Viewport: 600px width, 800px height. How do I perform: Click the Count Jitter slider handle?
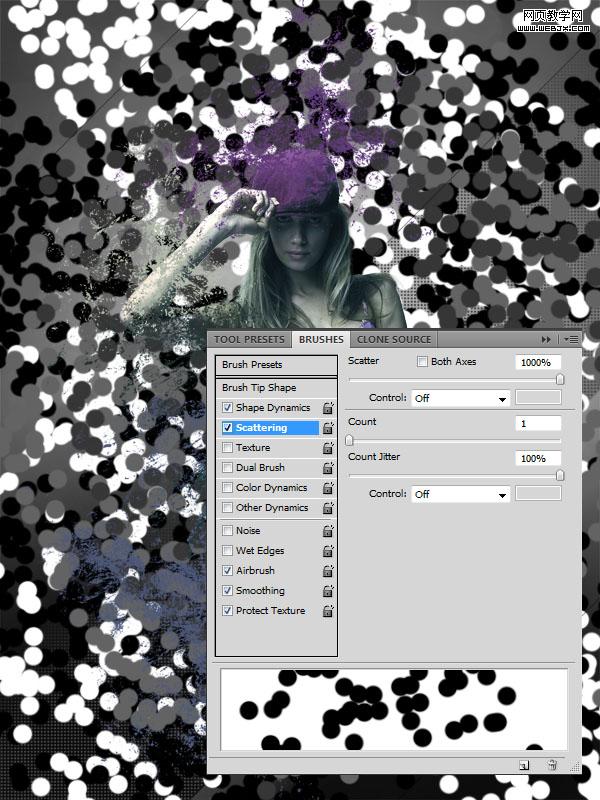[560, 476]
